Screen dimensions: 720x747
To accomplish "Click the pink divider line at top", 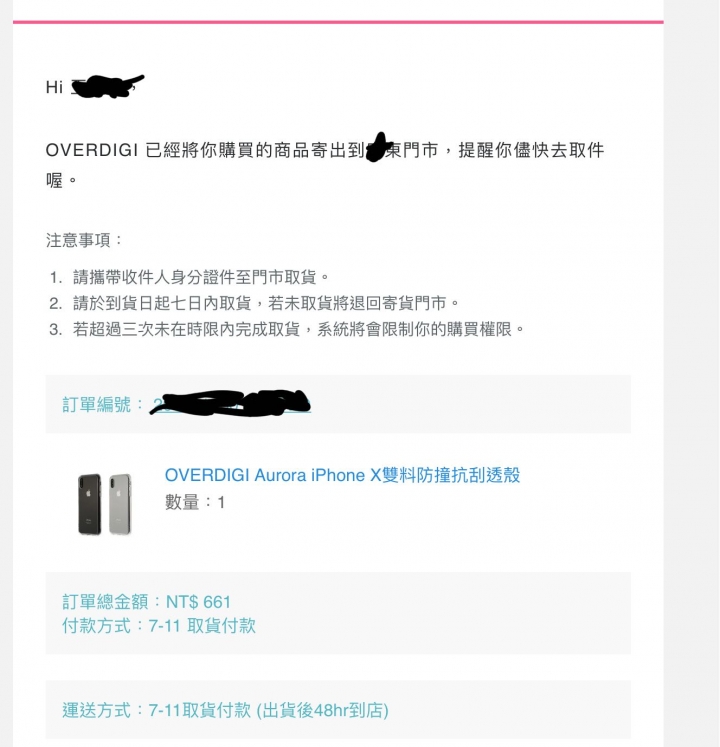I will [338, 22].
